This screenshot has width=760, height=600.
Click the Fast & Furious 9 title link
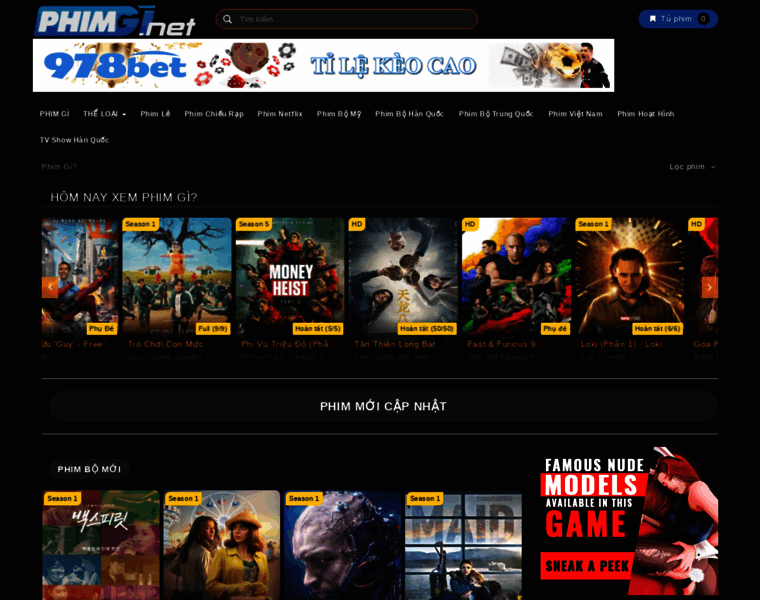pos(507,344)
